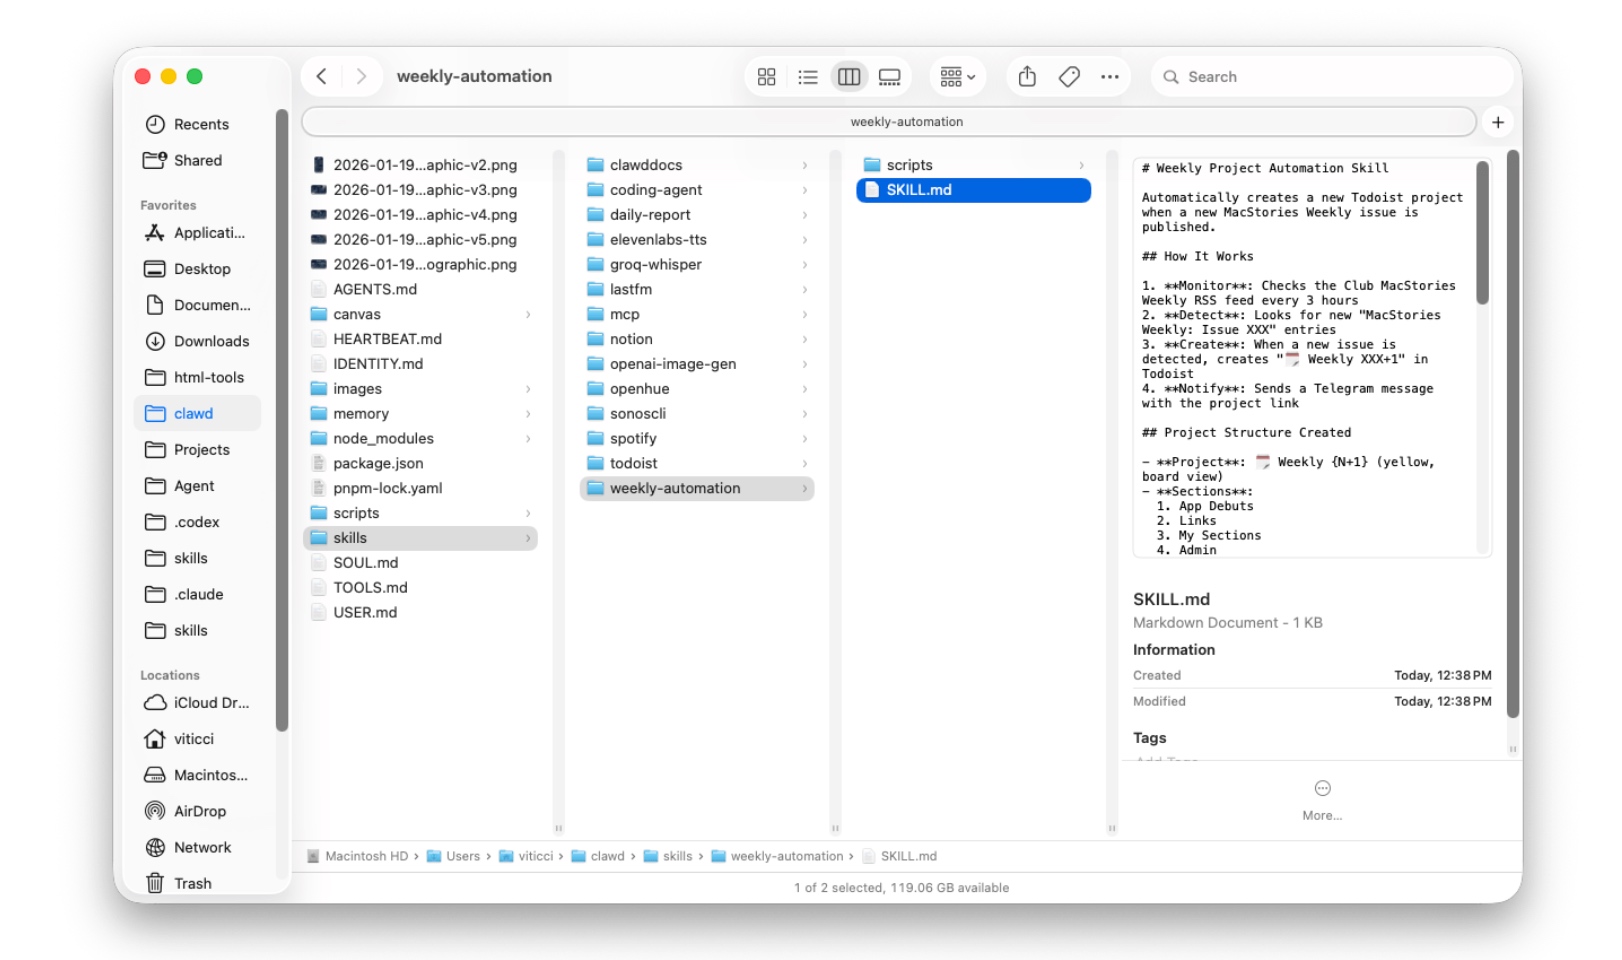
Task: Select package.json file
Action: click(420, 464)
